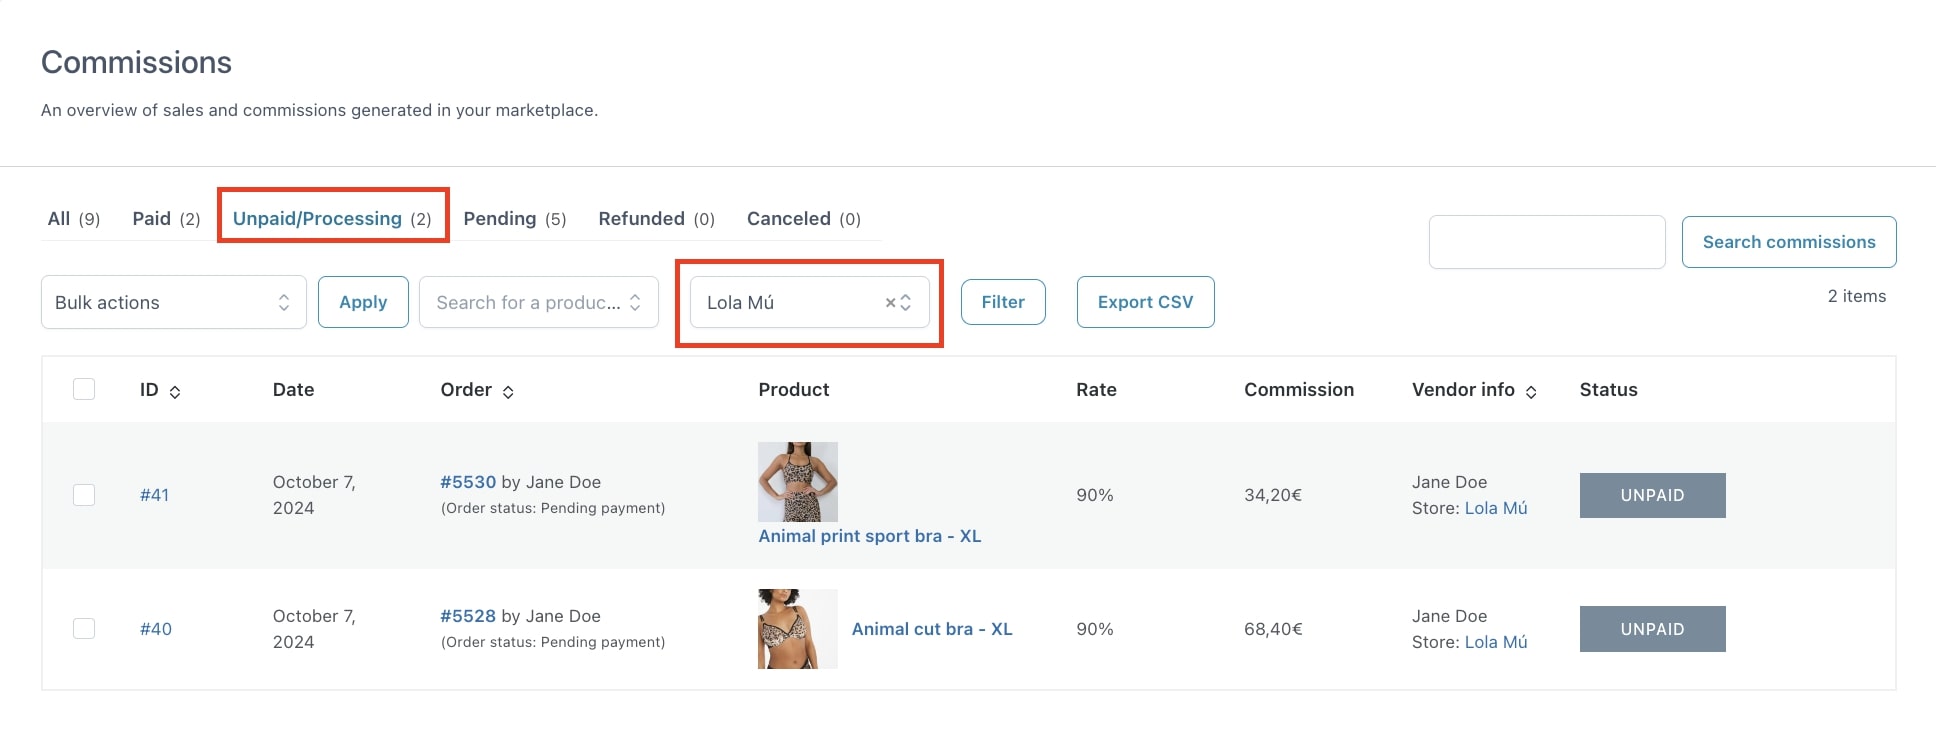Click the 90% rate for commission #41
This screenshot has width=1936, height=730.
[1095, 495]
